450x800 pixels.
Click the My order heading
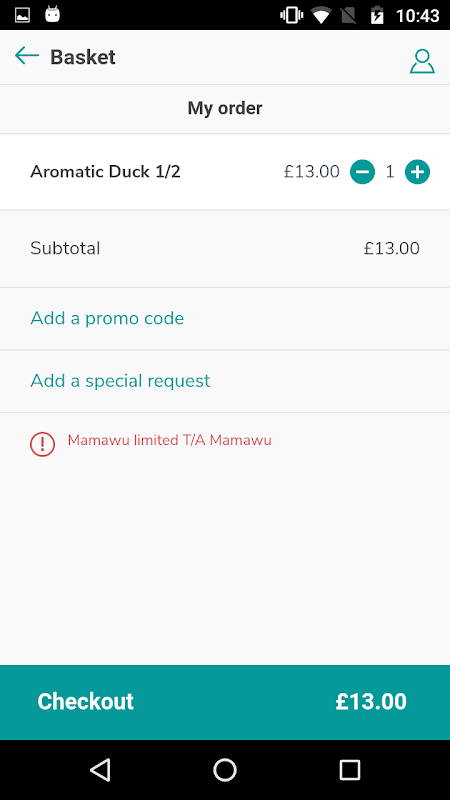point(225,108)
